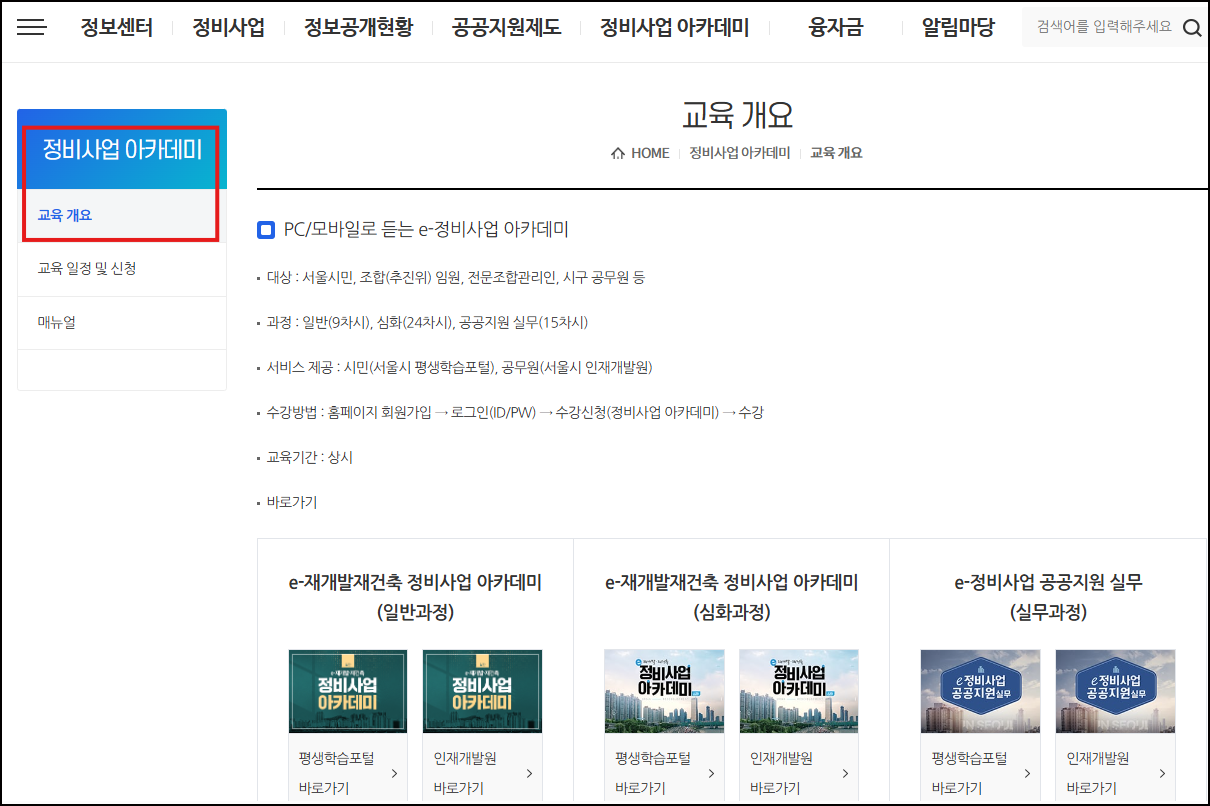Select the 교육 일정 및 신청 sidebar item
The width and height of the screenshot is (1210, 806).
coord(120,270)
